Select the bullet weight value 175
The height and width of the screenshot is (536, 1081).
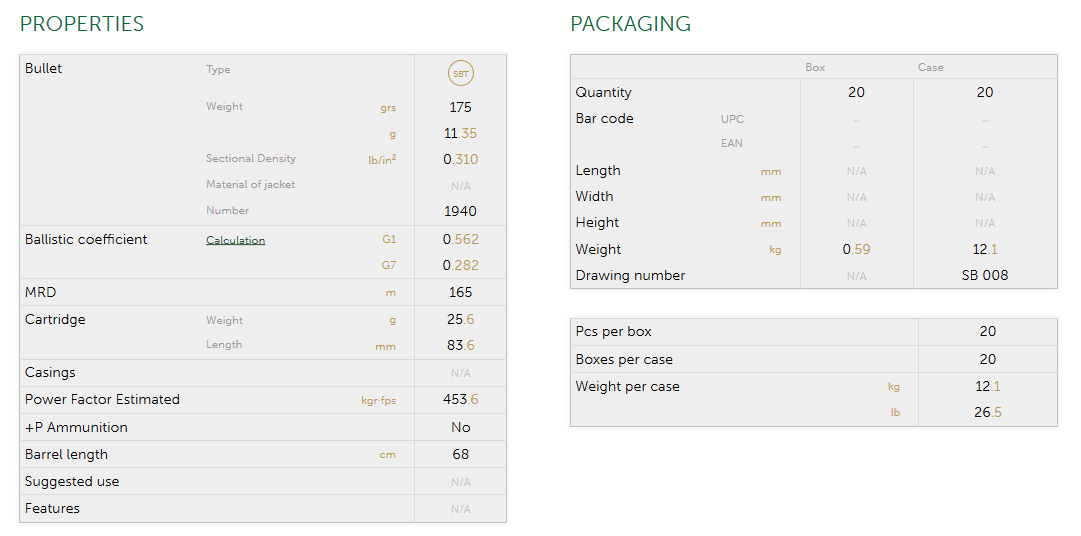(460, 107)
